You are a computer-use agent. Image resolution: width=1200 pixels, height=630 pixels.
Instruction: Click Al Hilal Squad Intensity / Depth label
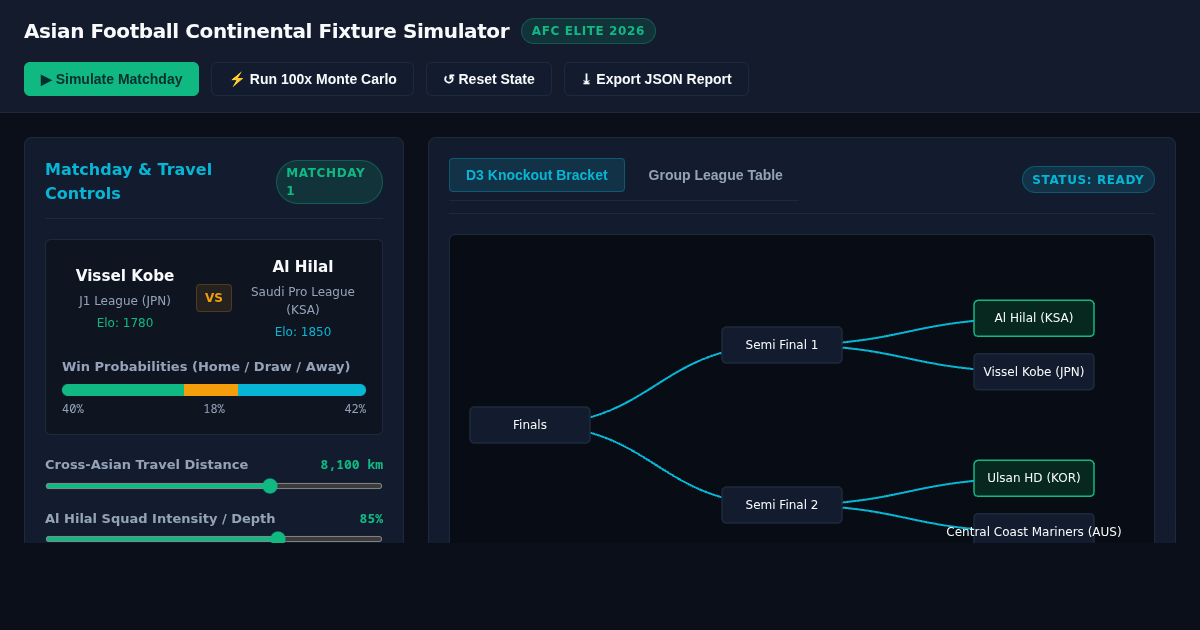pos(160,519)
